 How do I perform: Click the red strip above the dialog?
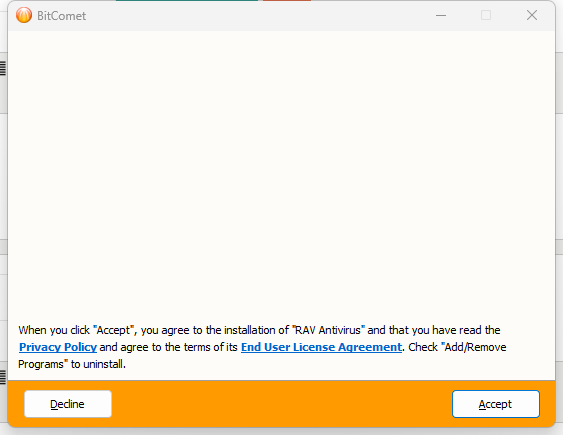287,1
